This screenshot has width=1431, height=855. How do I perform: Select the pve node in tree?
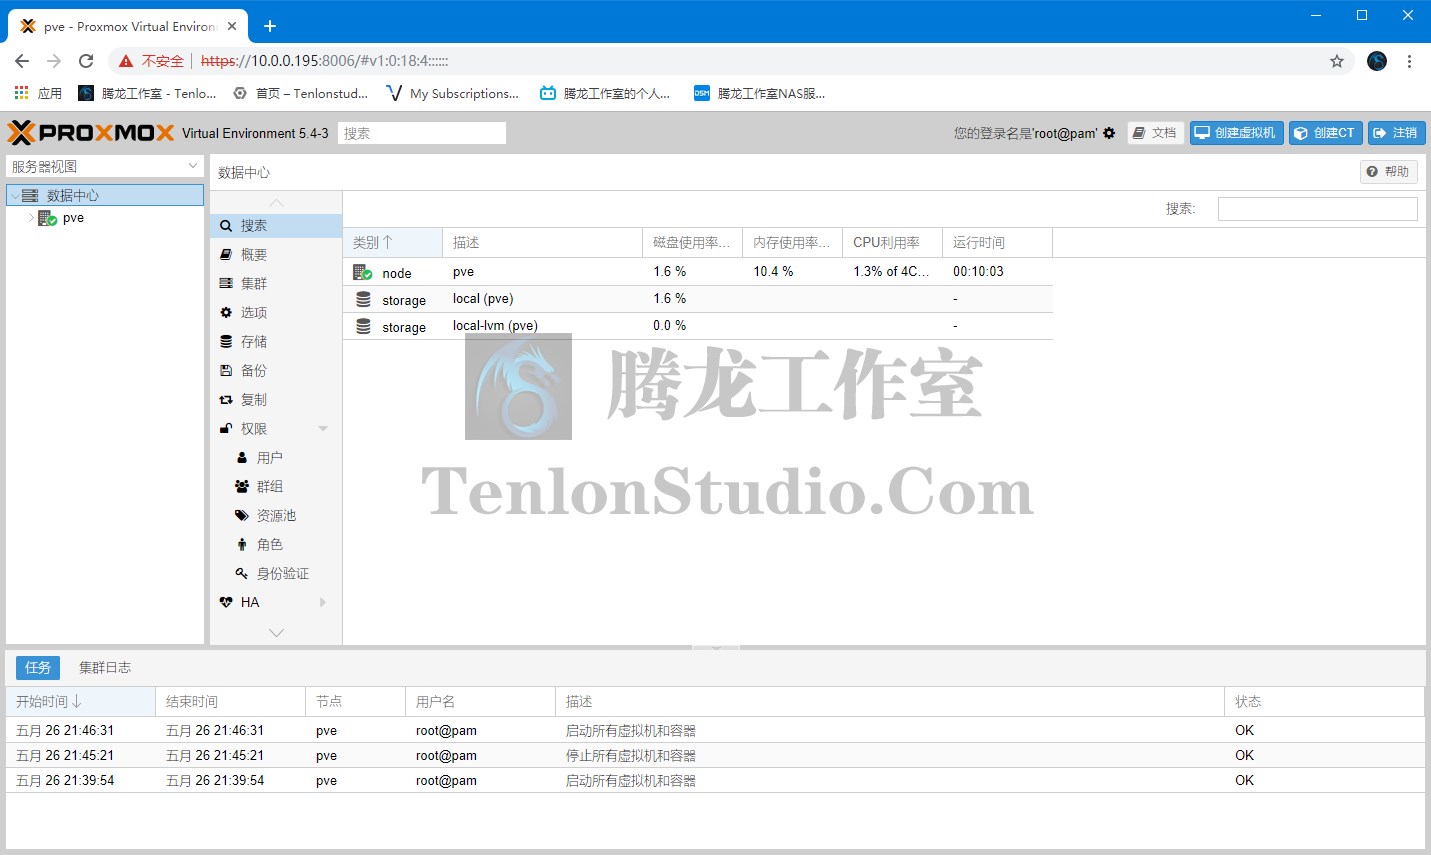[73, 218]
